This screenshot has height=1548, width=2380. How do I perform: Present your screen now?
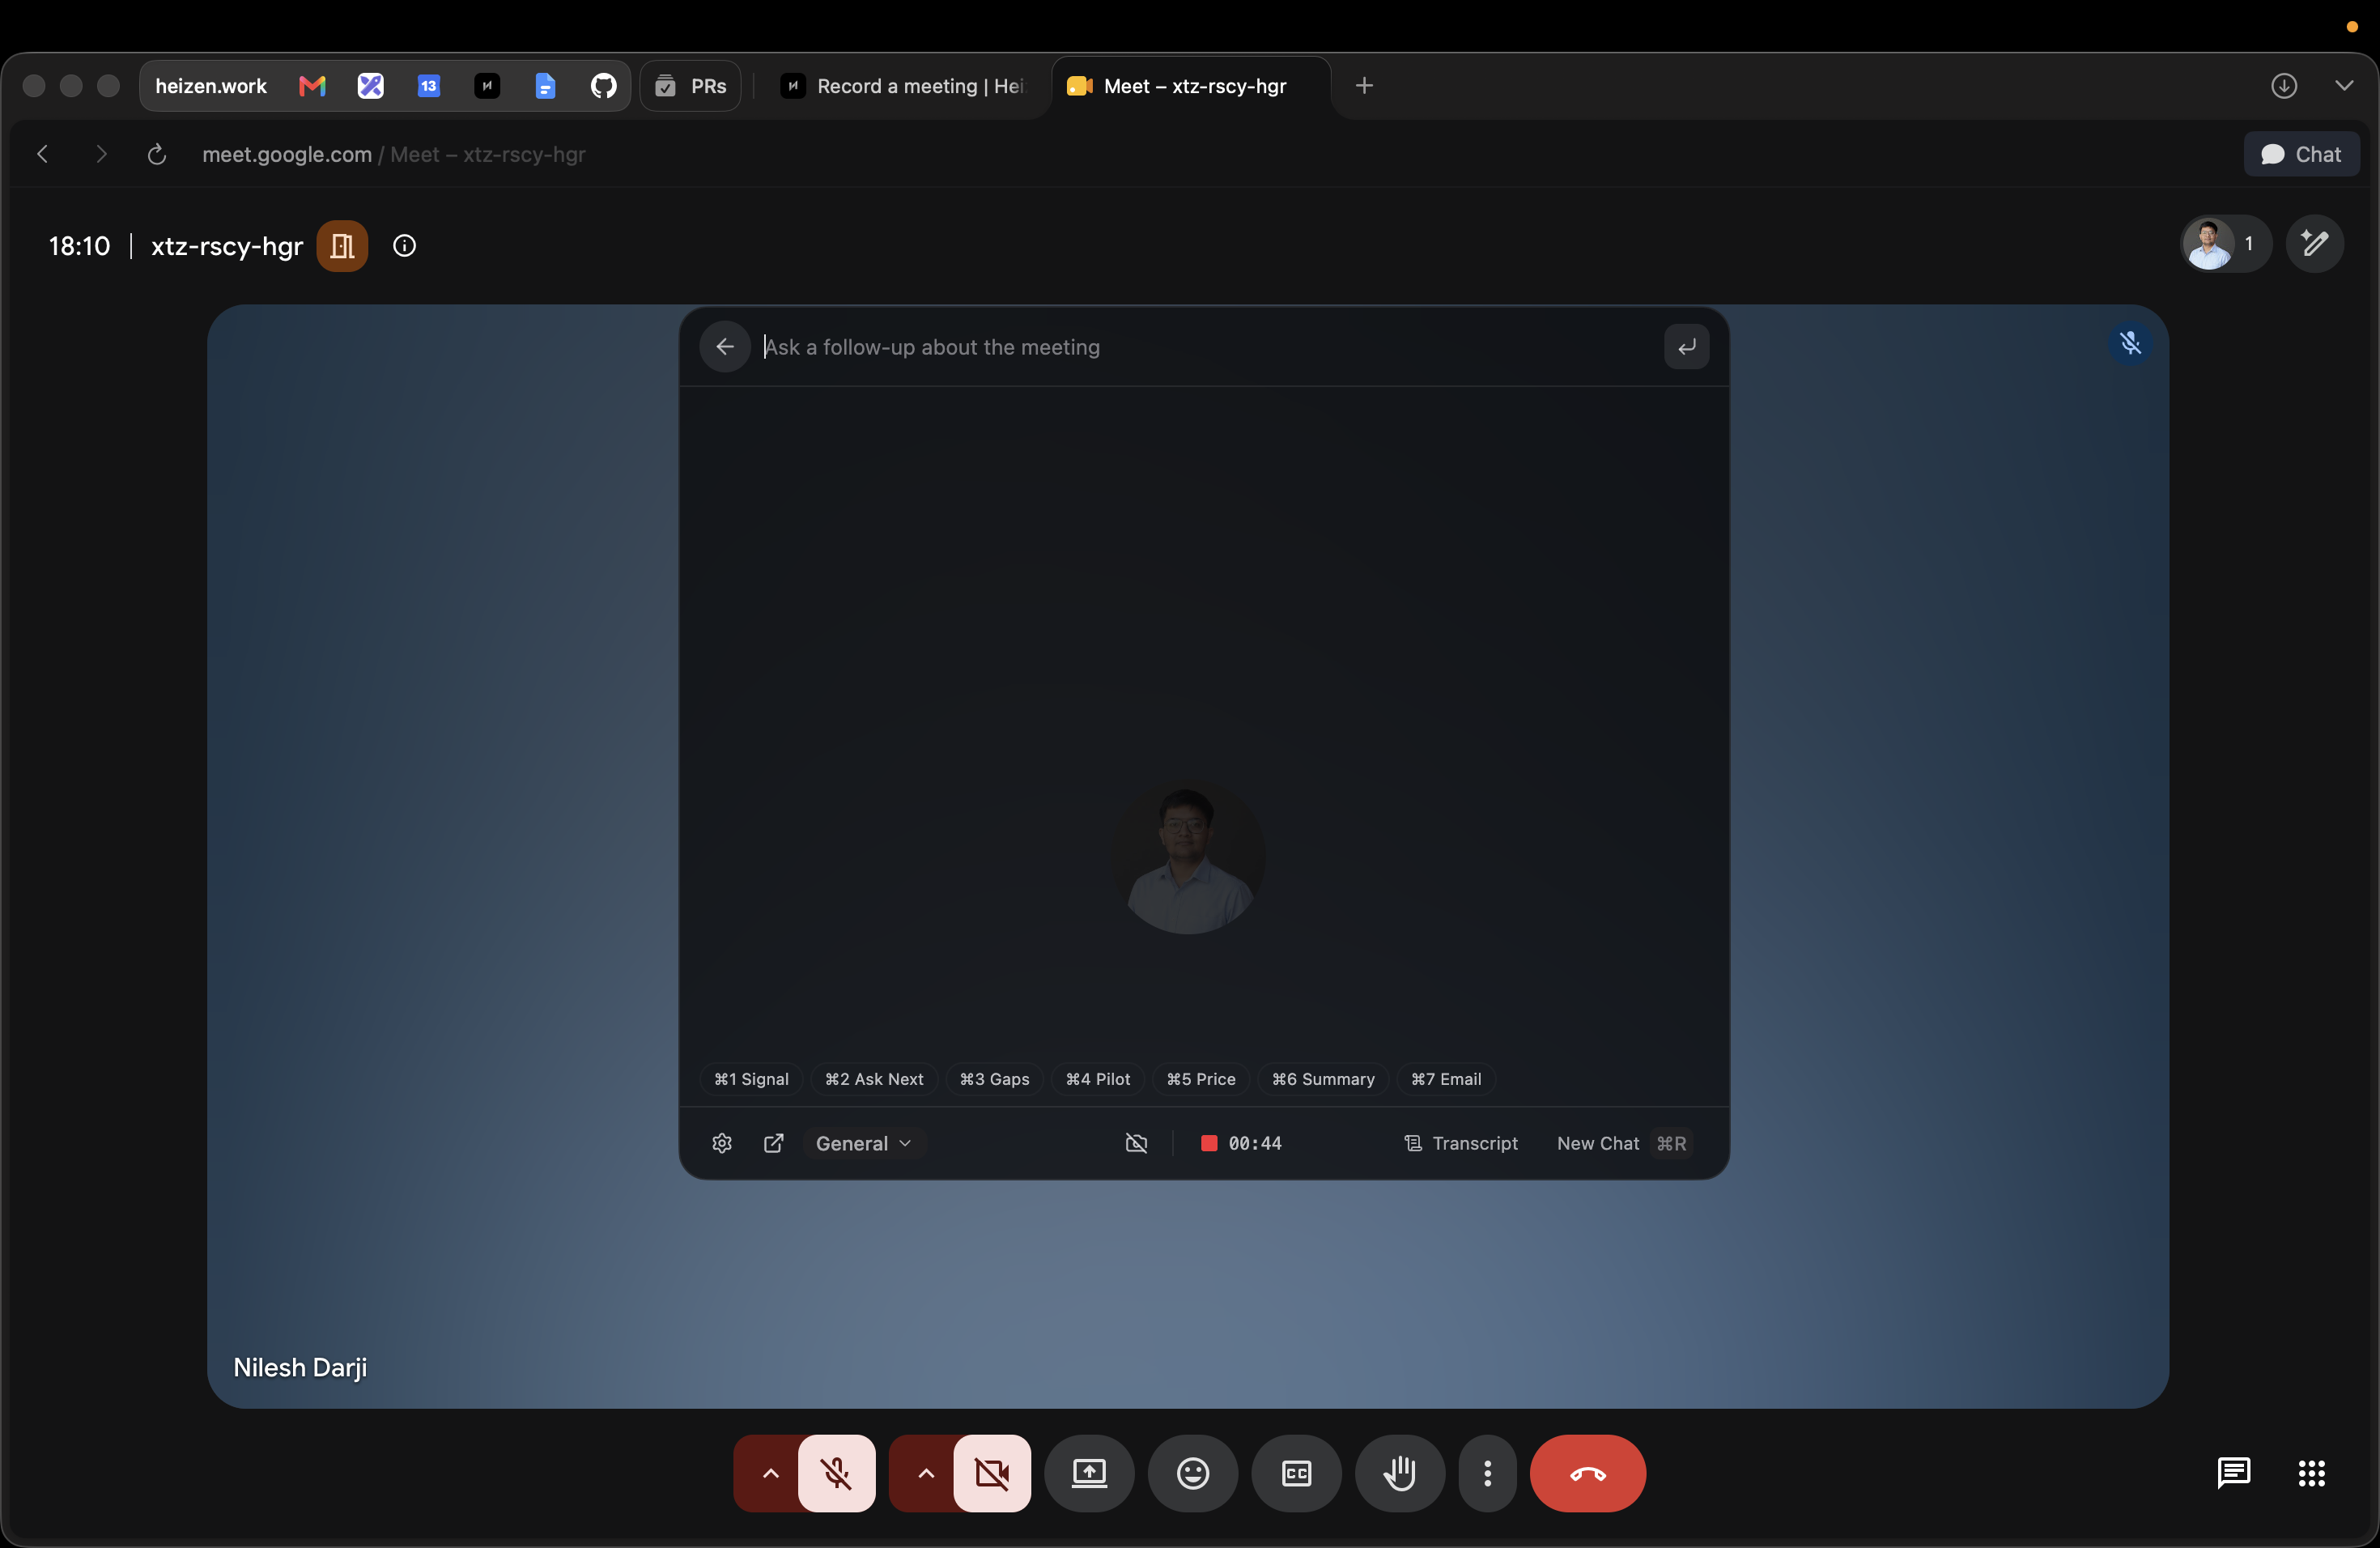coord(1089,1473)
